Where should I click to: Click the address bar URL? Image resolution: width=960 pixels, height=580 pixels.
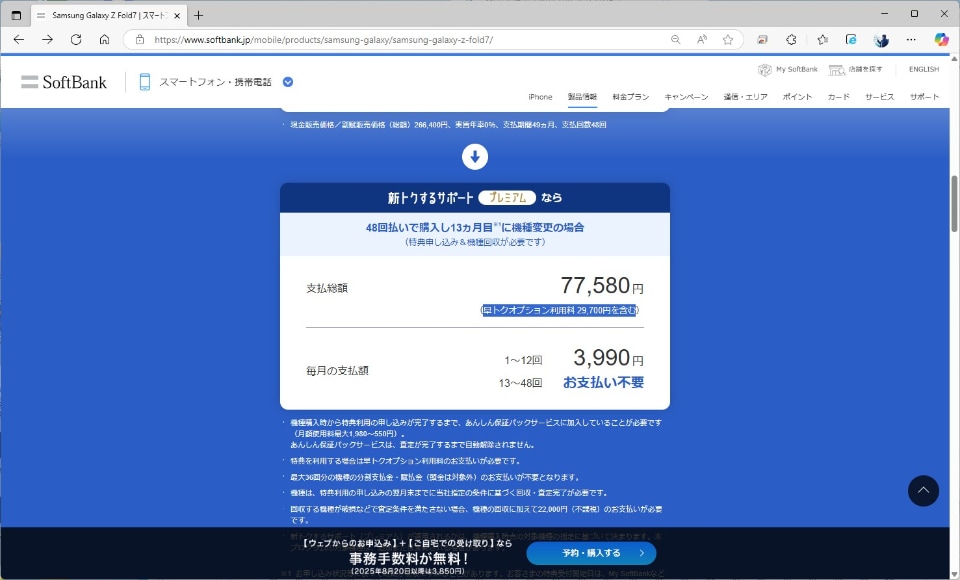(323, 40)
